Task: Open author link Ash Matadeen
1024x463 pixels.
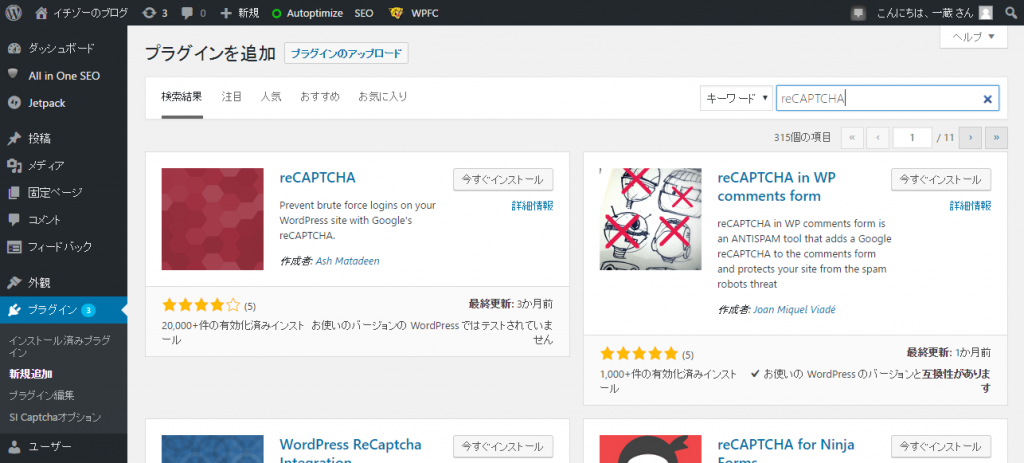Action: pyautogui.click(x=347, y=261)
